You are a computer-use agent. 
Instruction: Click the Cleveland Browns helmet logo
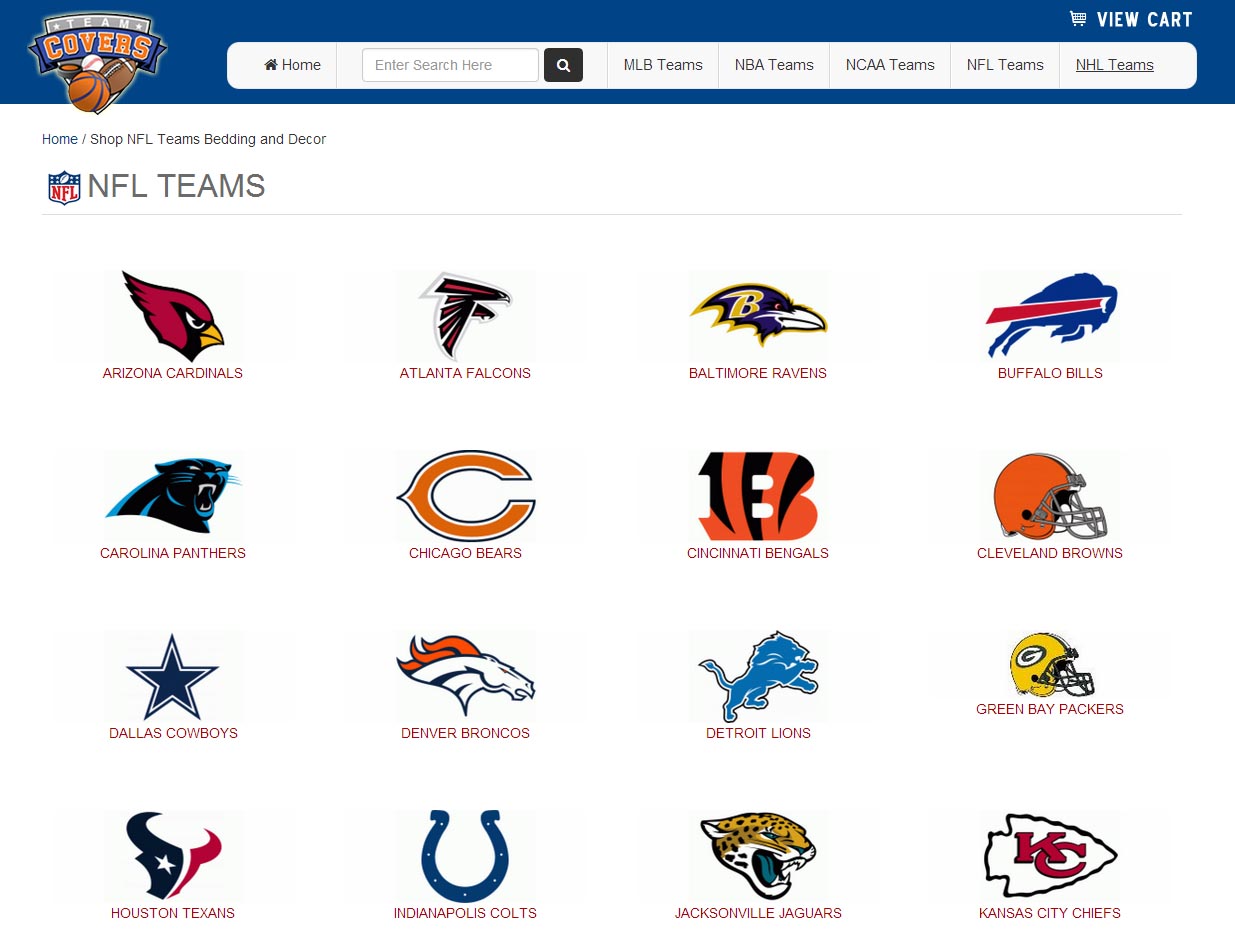[1049, 496]
